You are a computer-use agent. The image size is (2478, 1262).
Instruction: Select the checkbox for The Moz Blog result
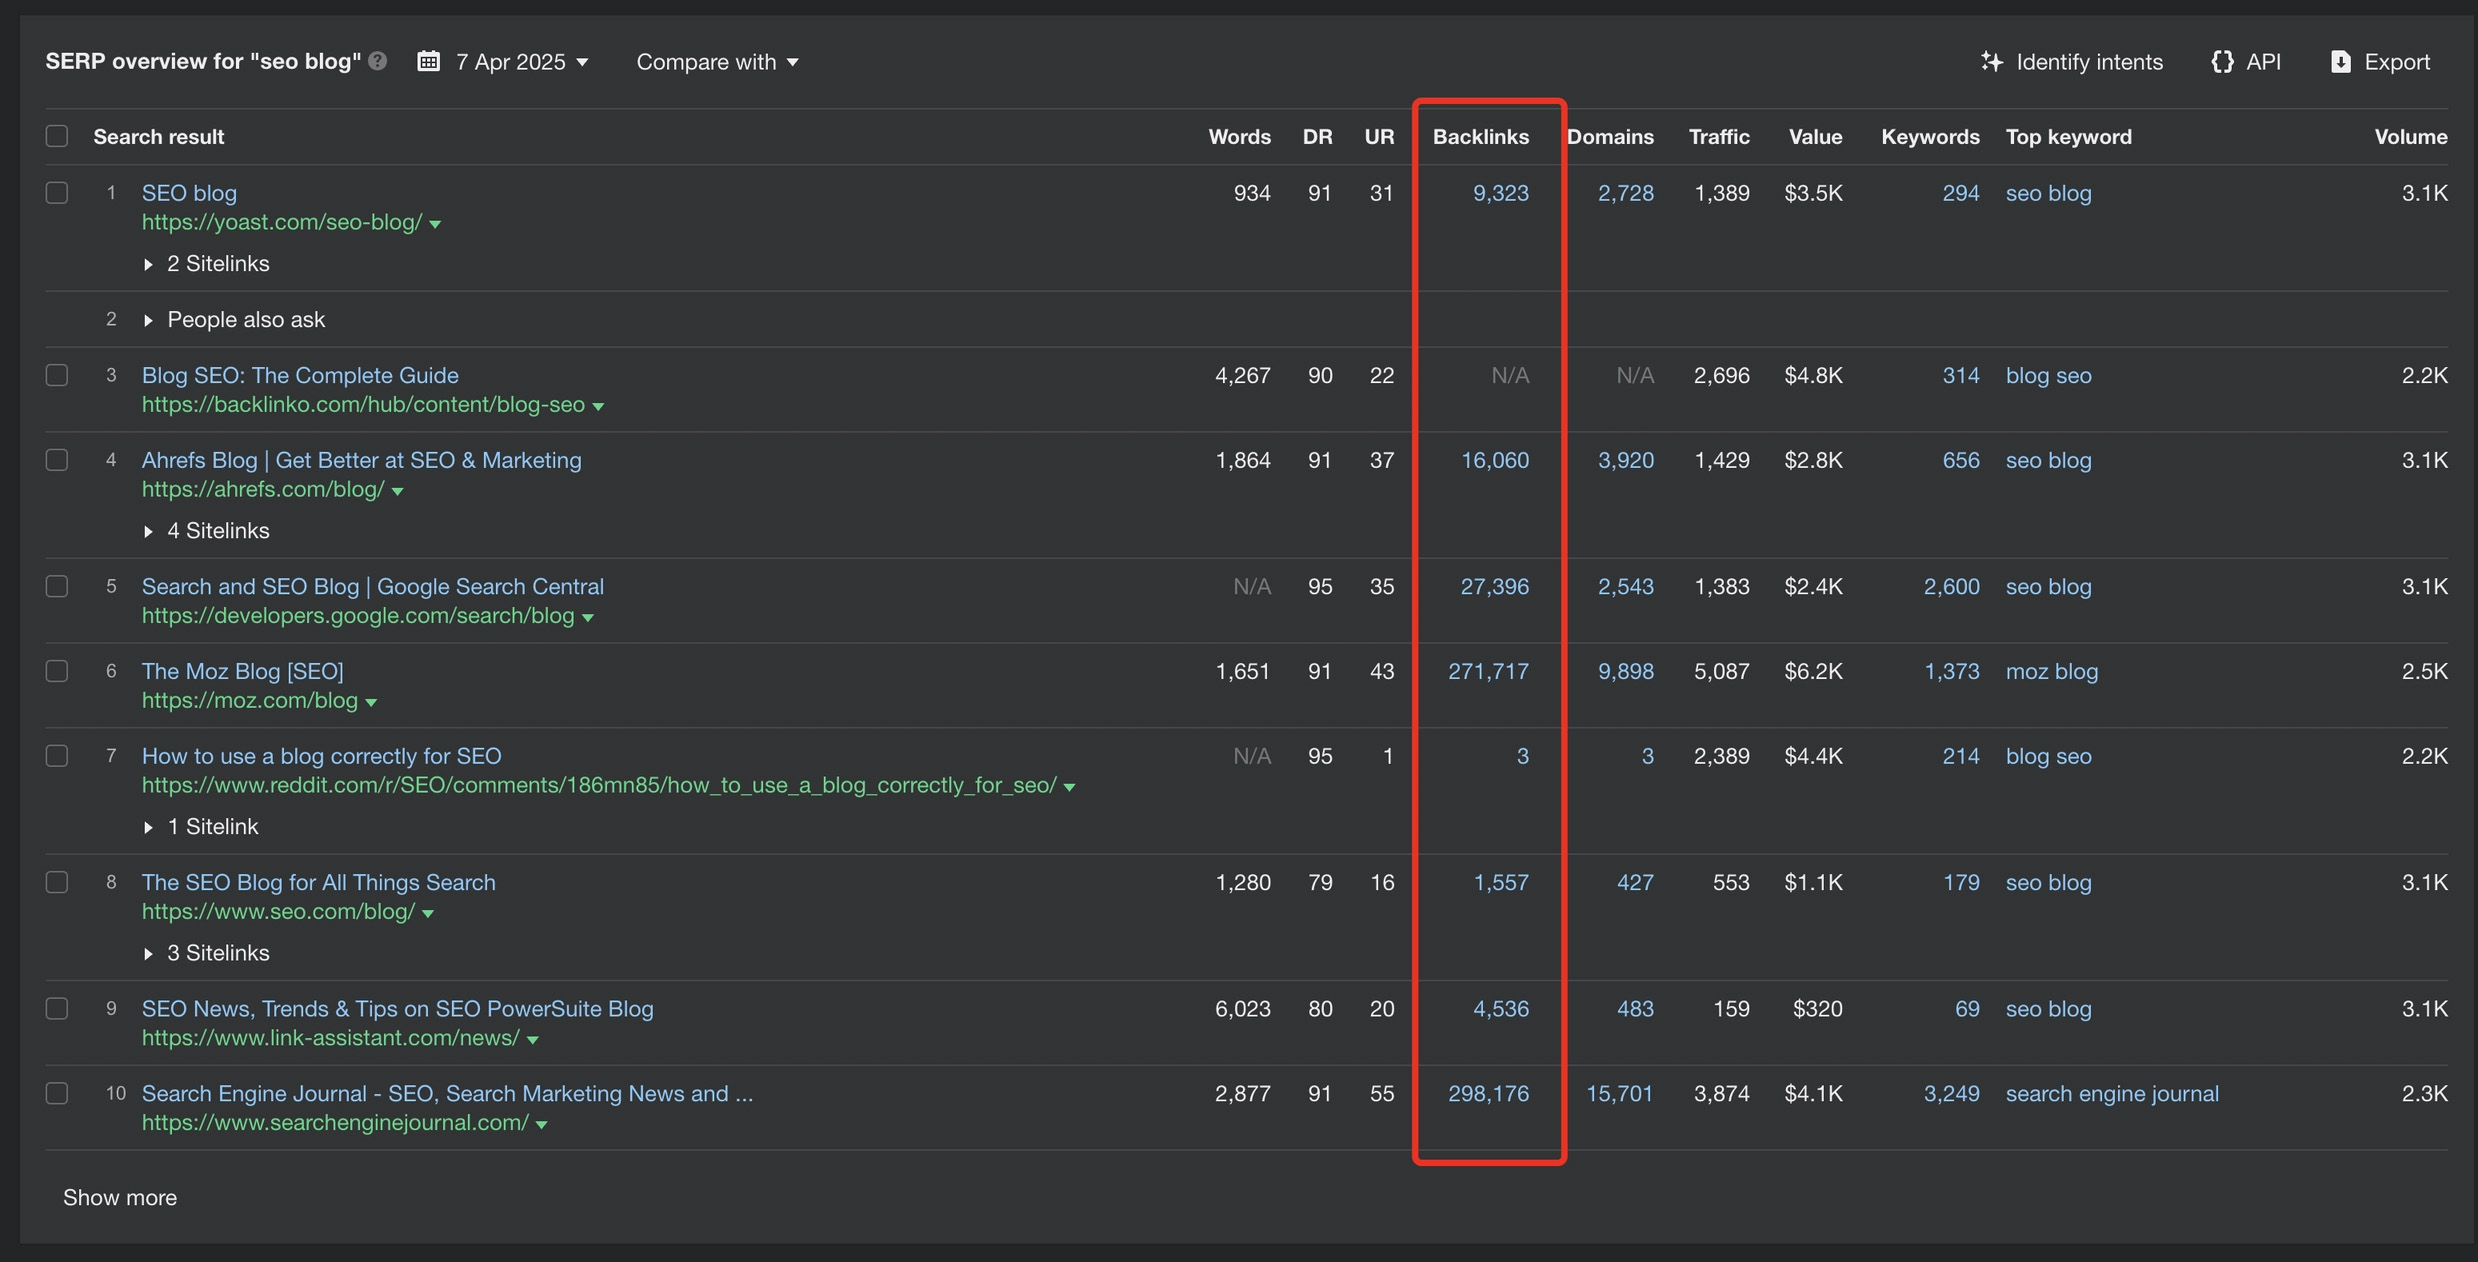57,671
